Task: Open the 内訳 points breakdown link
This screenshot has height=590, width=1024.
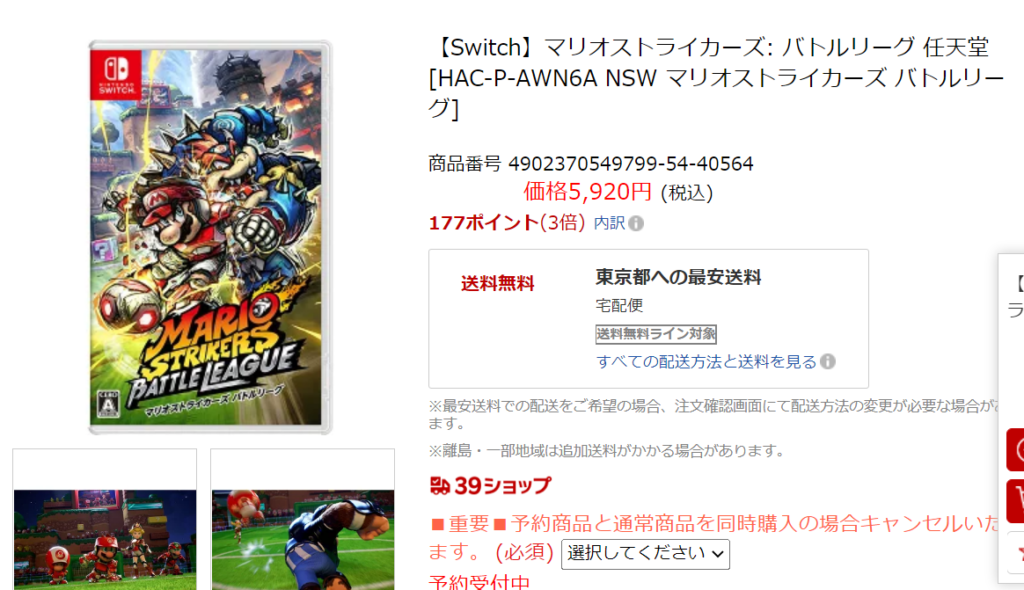Action: pos(609,223)
